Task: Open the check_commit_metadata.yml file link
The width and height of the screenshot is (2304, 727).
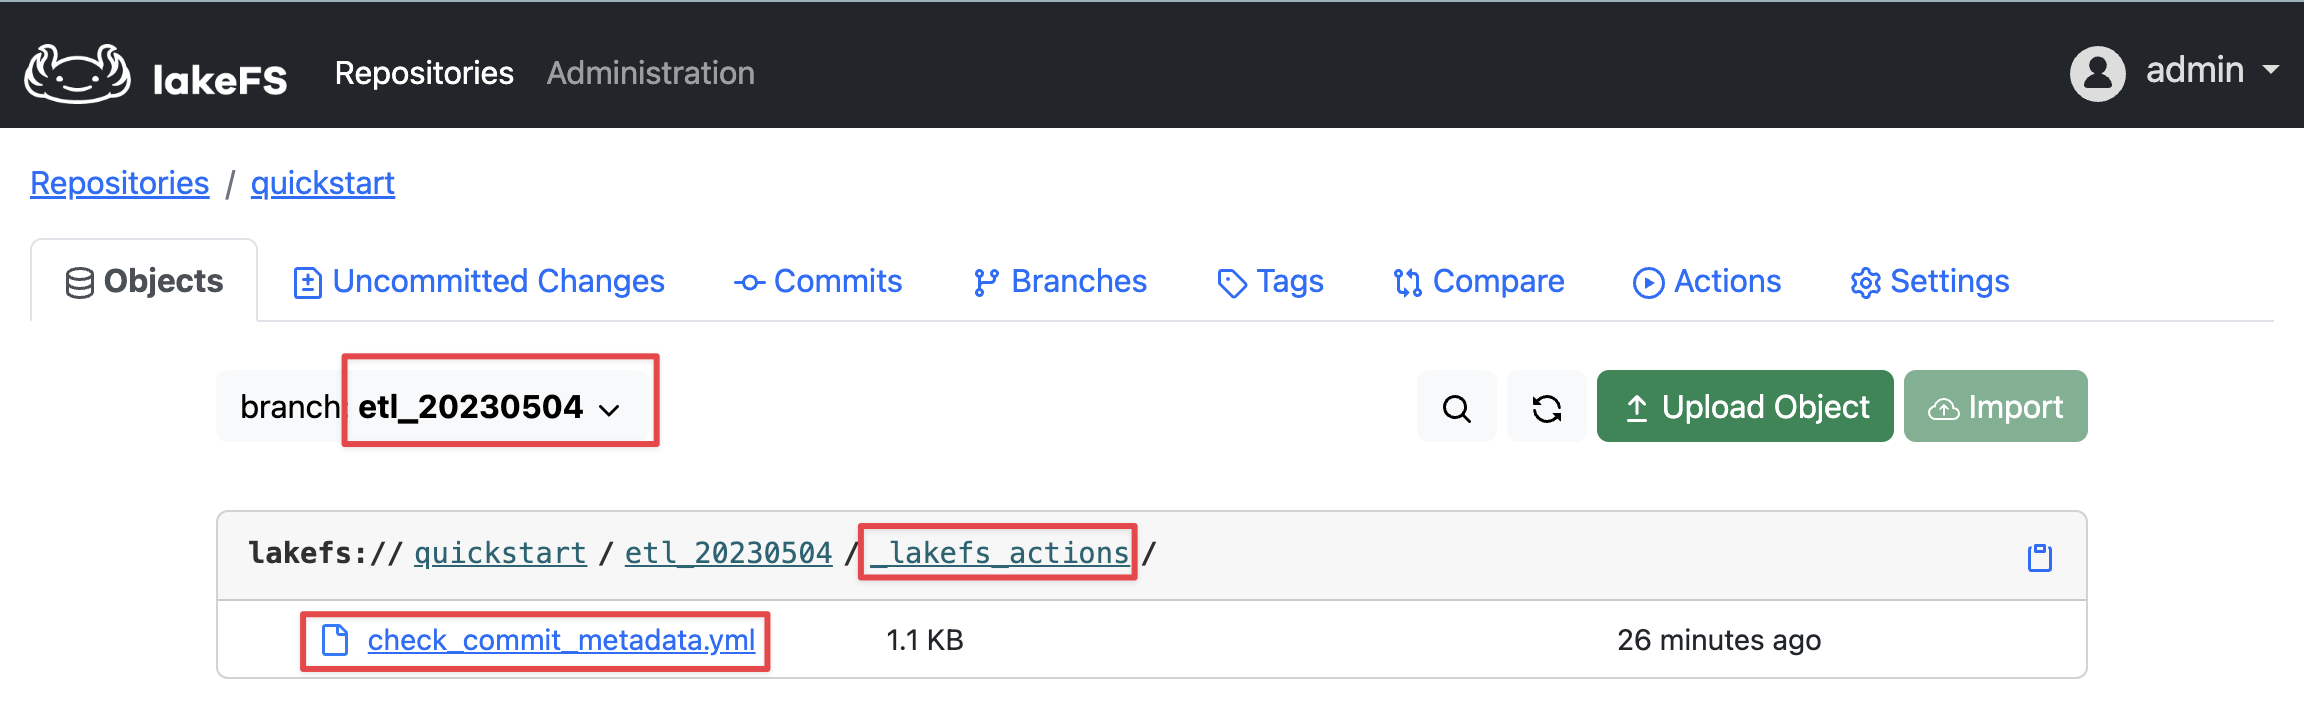Action: pos(560,639)
